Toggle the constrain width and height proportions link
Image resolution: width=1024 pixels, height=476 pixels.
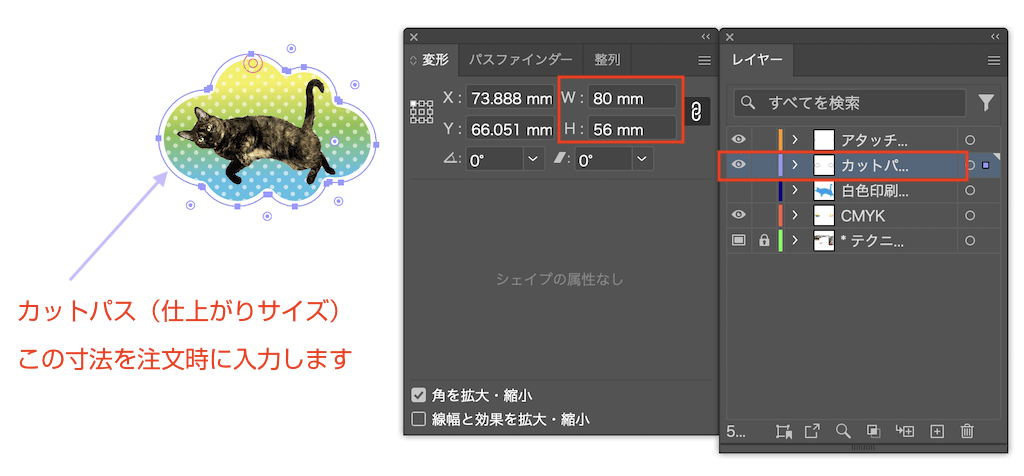[696, 113]
